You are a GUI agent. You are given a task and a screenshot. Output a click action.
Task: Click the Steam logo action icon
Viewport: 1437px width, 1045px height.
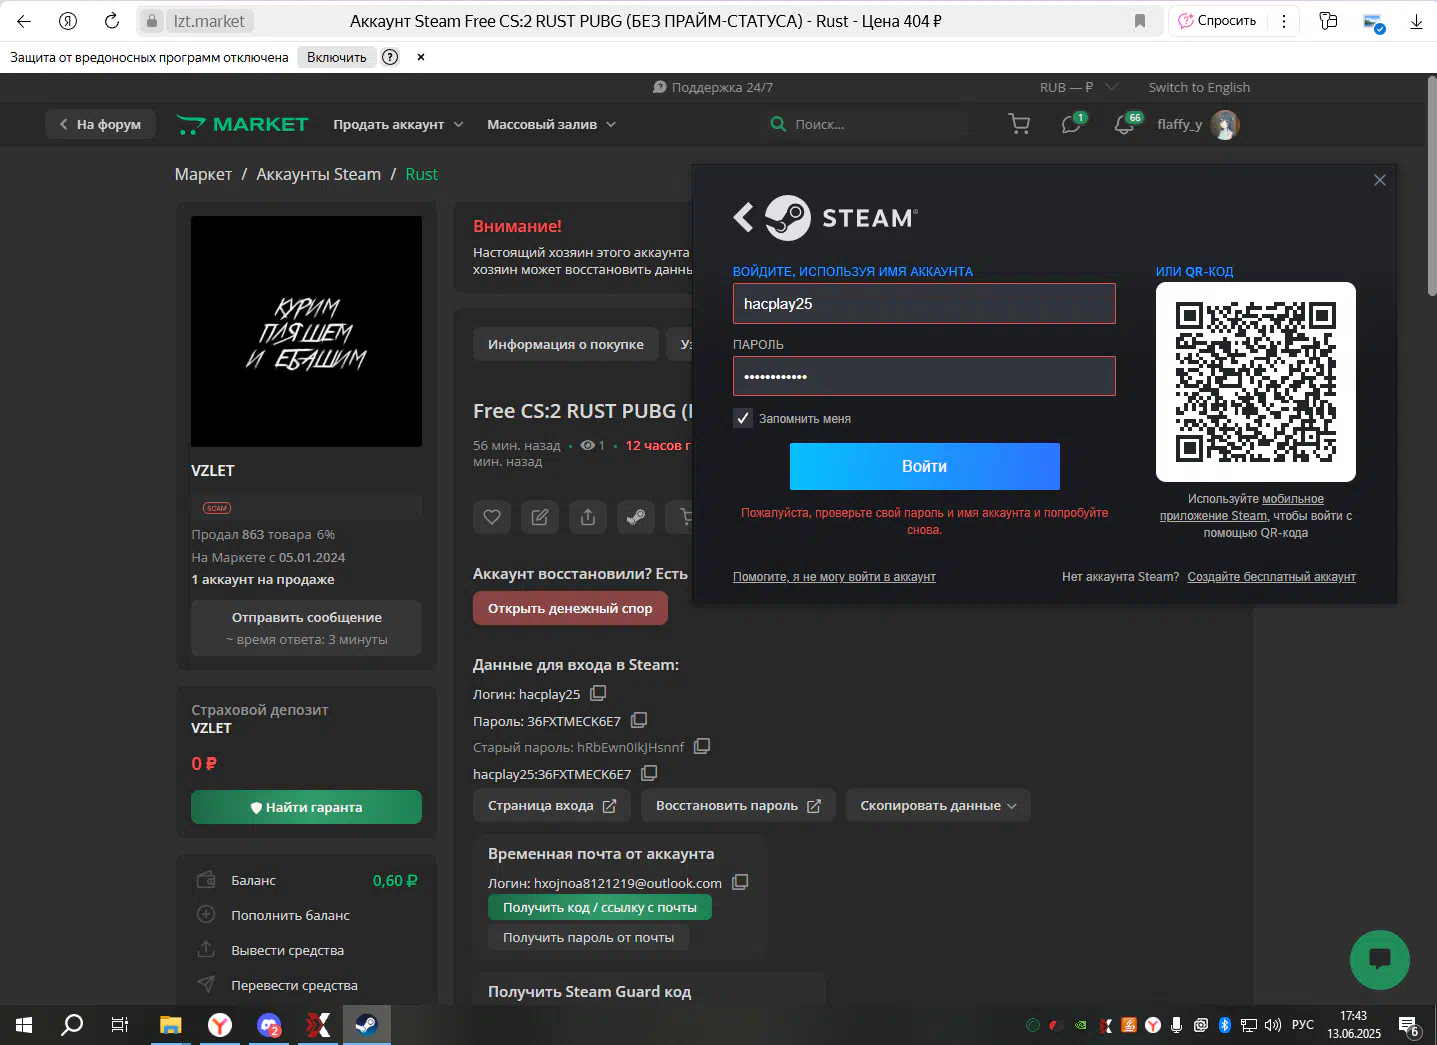coord(636,517)
